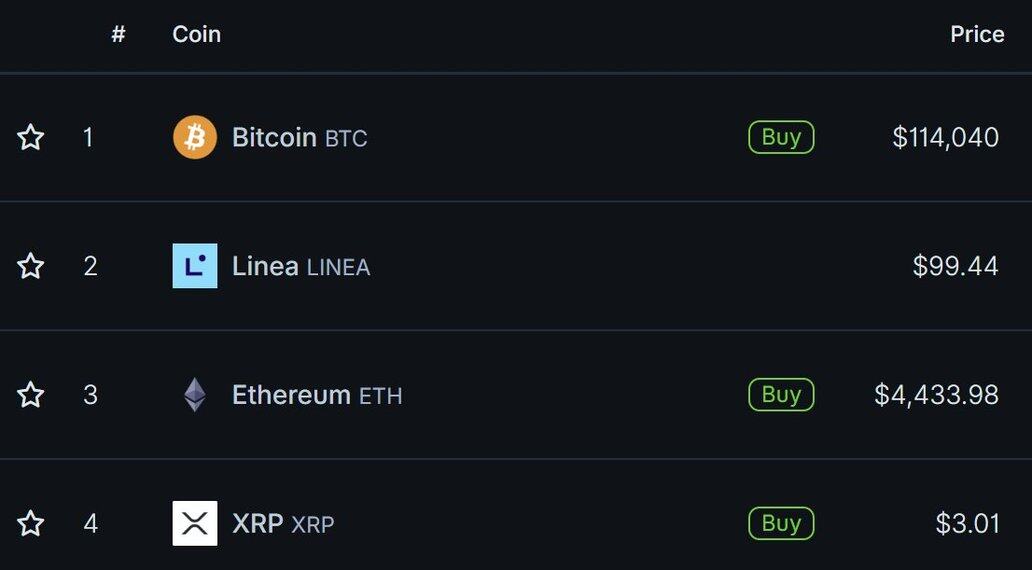Sort by the # rank column header
The width and height of the screenshot is (1032, 570).
click(118, 34)
